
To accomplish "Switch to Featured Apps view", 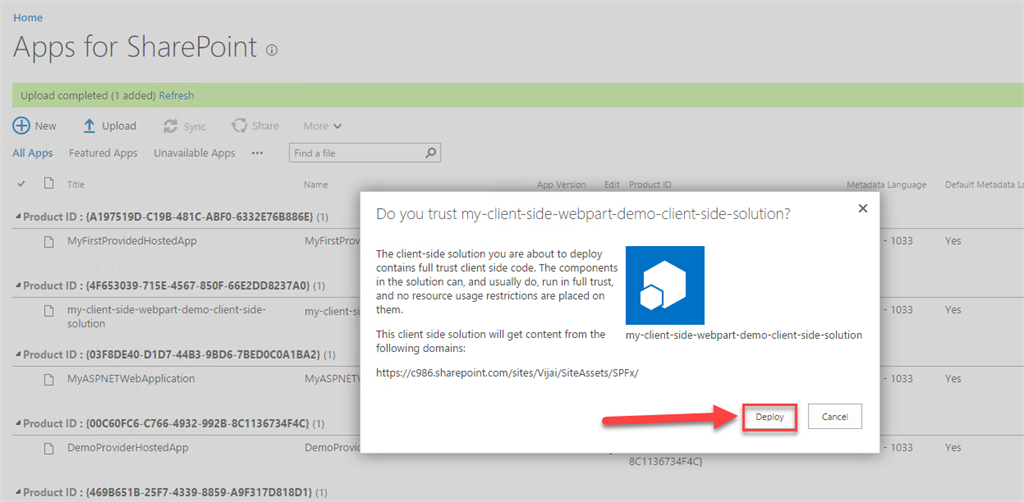I will tap(103, 153).
